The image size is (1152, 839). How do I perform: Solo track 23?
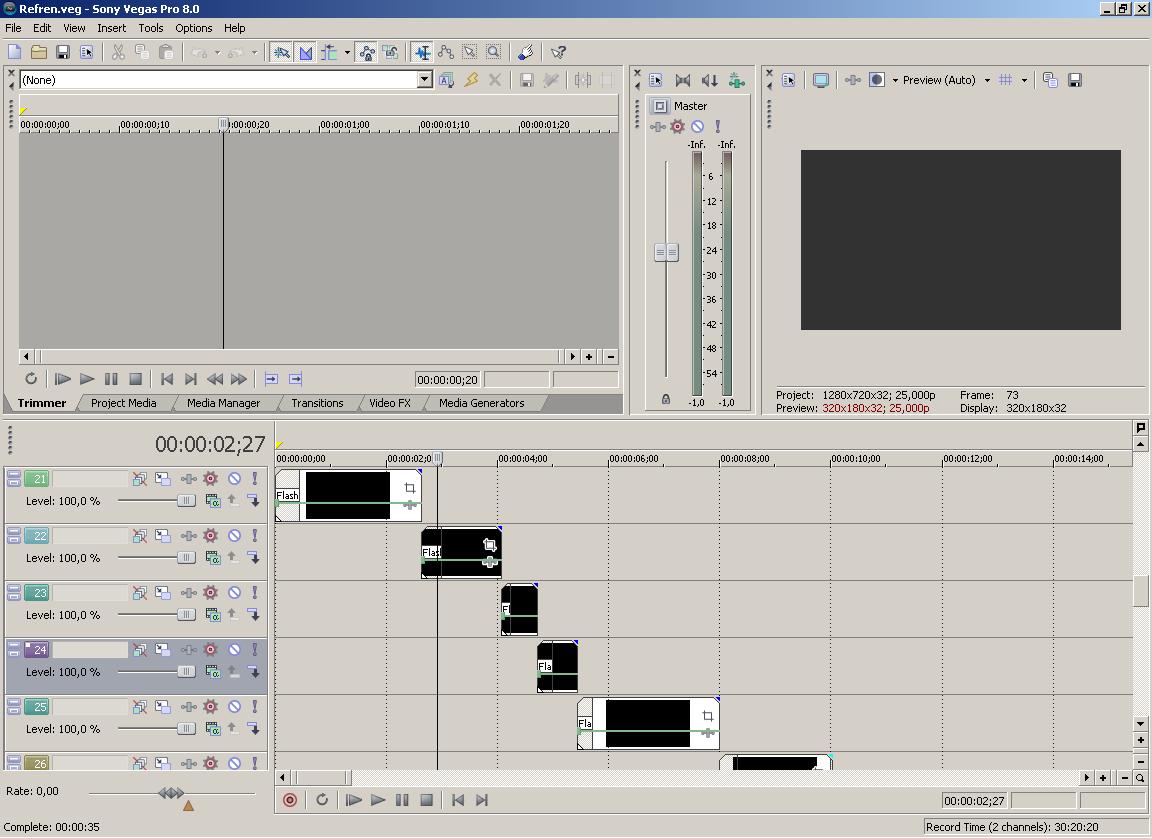click(255, 592)
